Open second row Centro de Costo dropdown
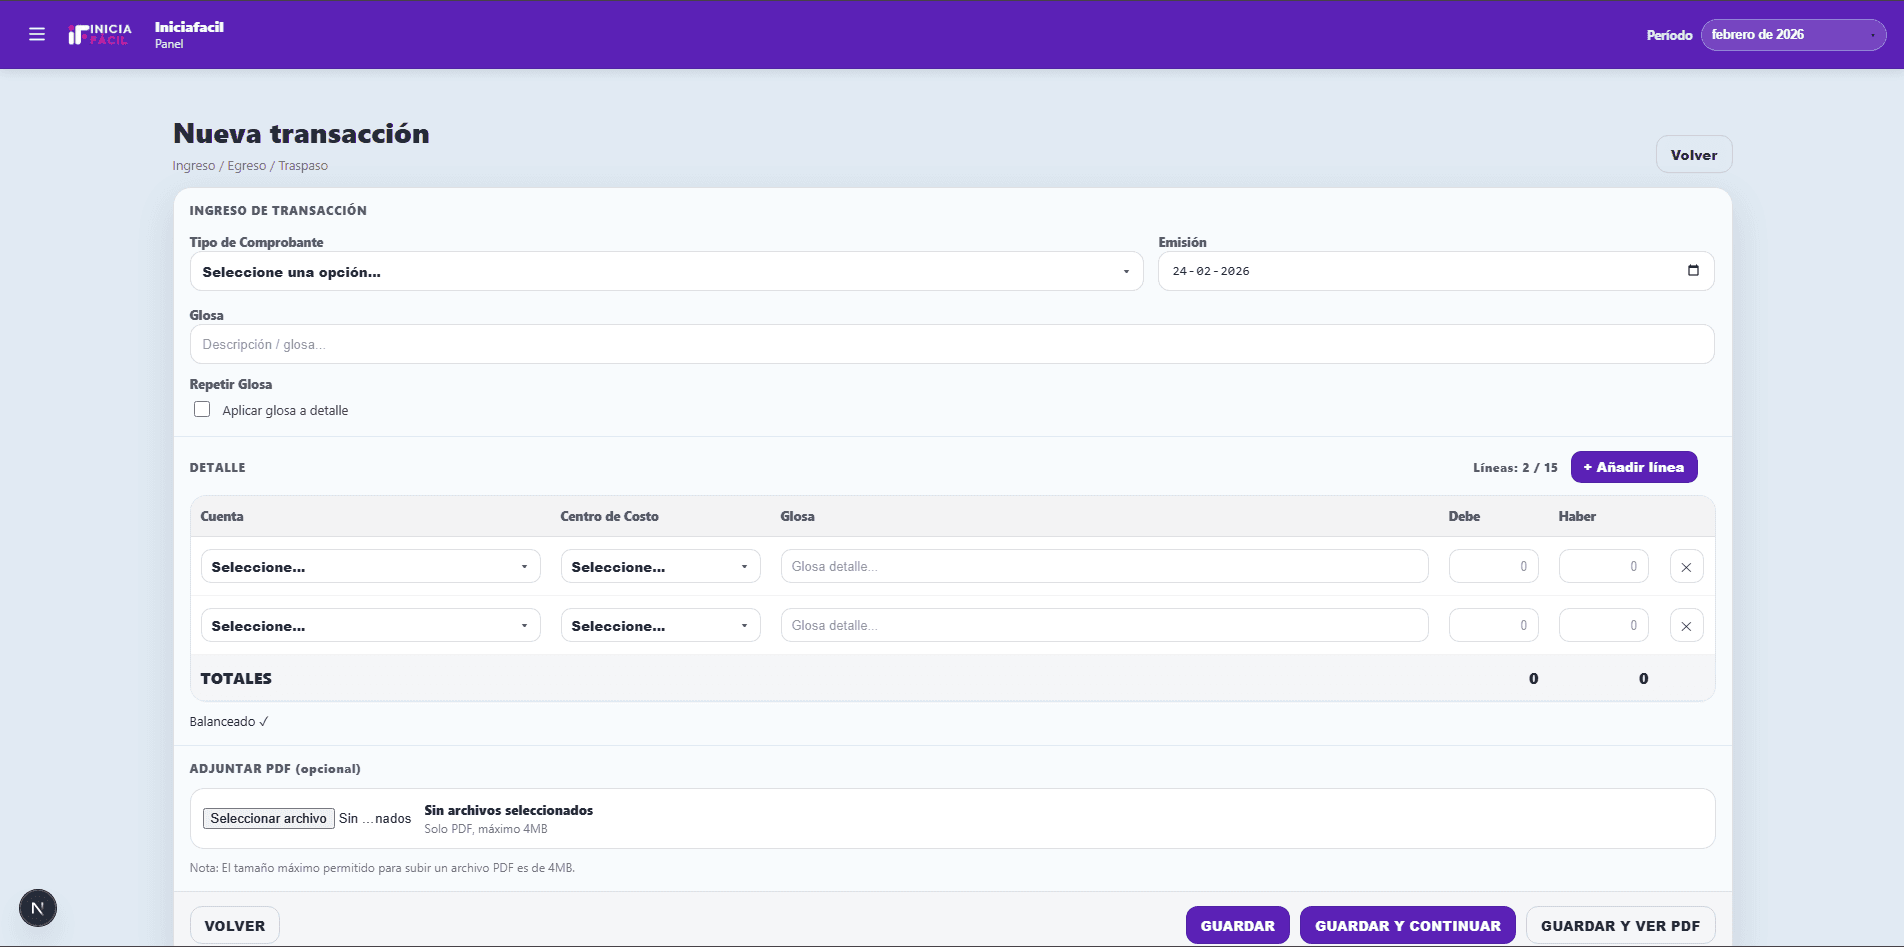 (660, 626)
